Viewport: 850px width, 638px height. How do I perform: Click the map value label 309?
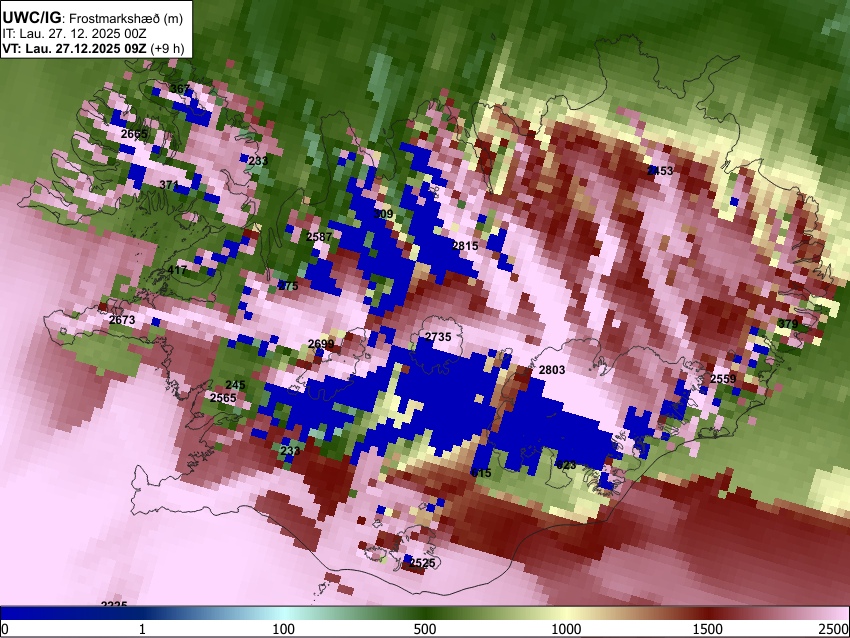click(x=383, y=214)
